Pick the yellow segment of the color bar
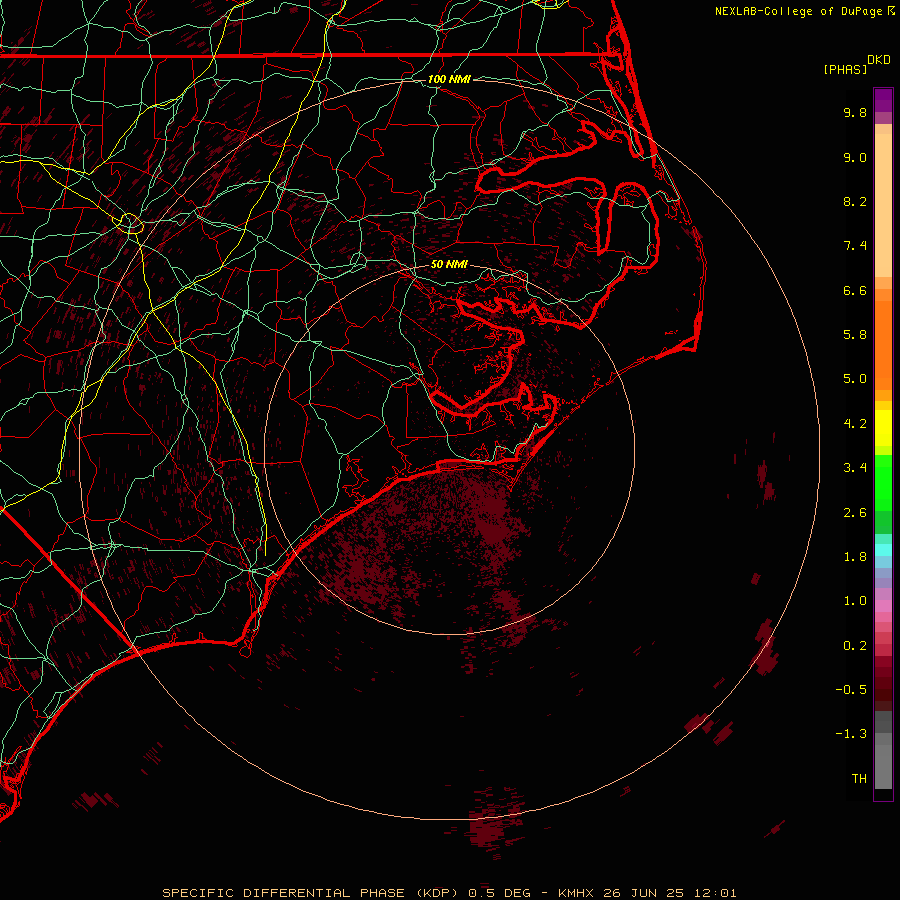The width and height of the screenshot is (900, 900). pyautogui.click(x=883, y=428)
